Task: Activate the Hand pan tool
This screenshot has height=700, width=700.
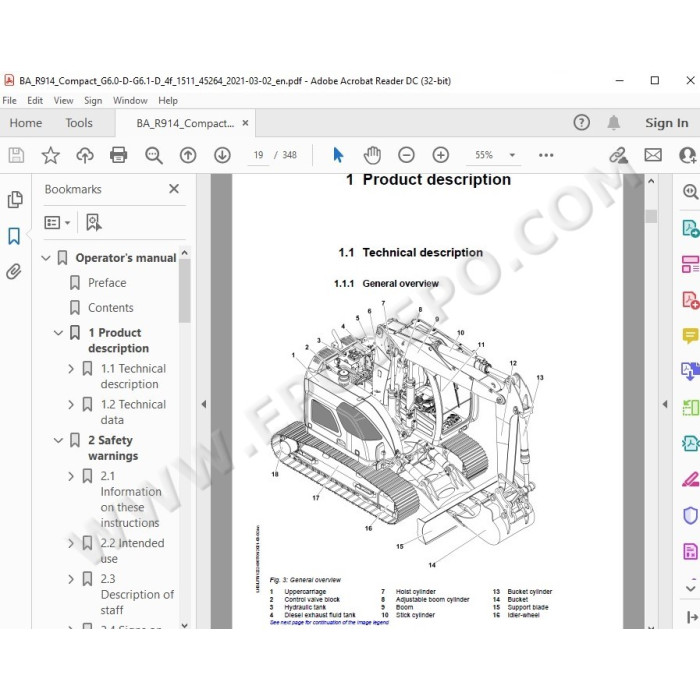Action: click(372, 155)
